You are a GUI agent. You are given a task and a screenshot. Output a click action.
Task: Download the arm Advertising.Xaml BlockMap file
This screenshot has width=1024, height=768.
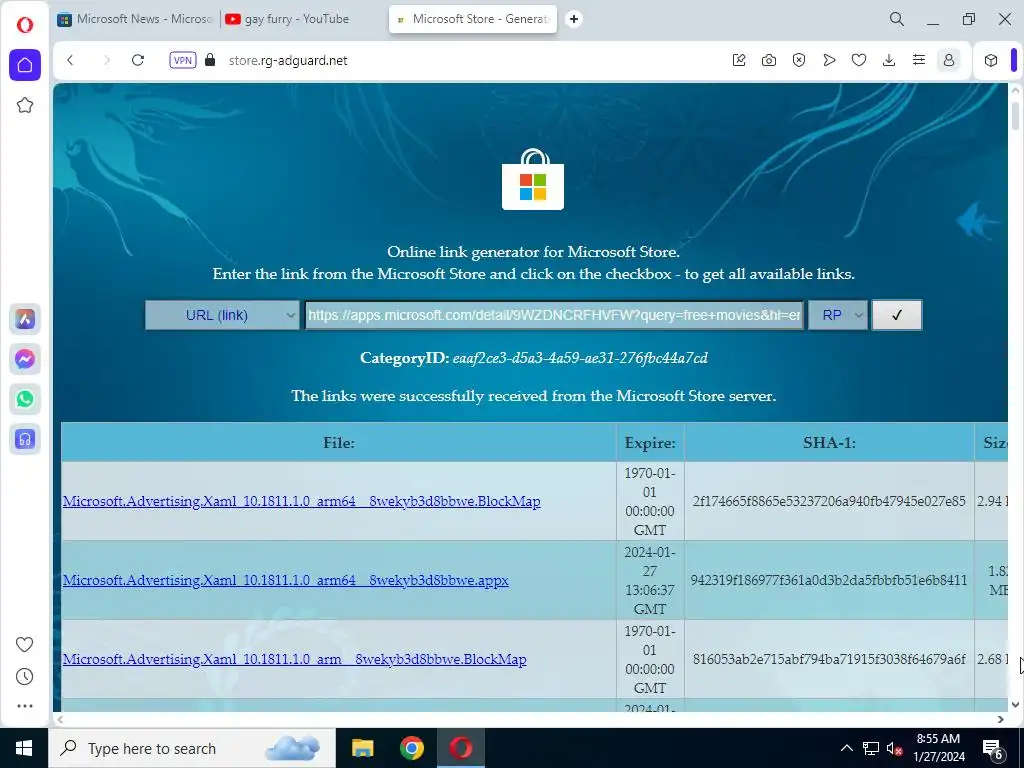[295, 660]
